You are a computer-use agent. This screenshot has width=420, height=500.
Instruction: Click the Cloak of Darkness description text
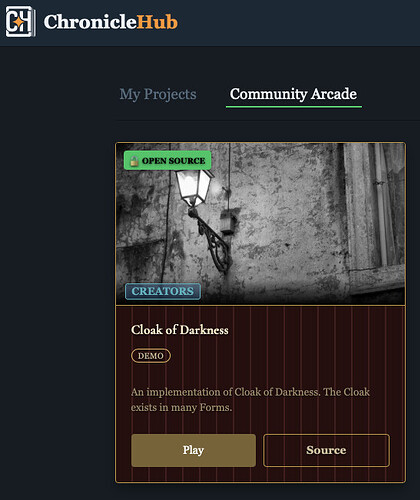[x=250, y=400]
